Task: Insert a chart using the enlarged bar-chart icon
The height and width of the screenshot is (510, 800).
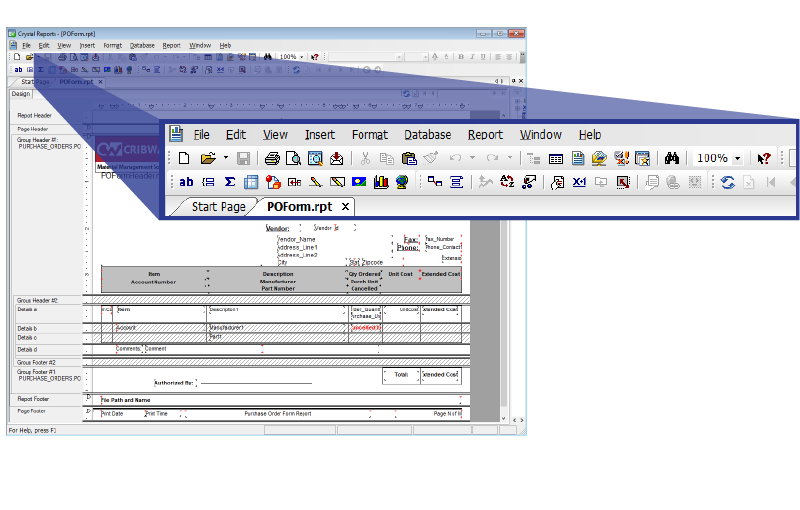Action: tap(380, 182)
